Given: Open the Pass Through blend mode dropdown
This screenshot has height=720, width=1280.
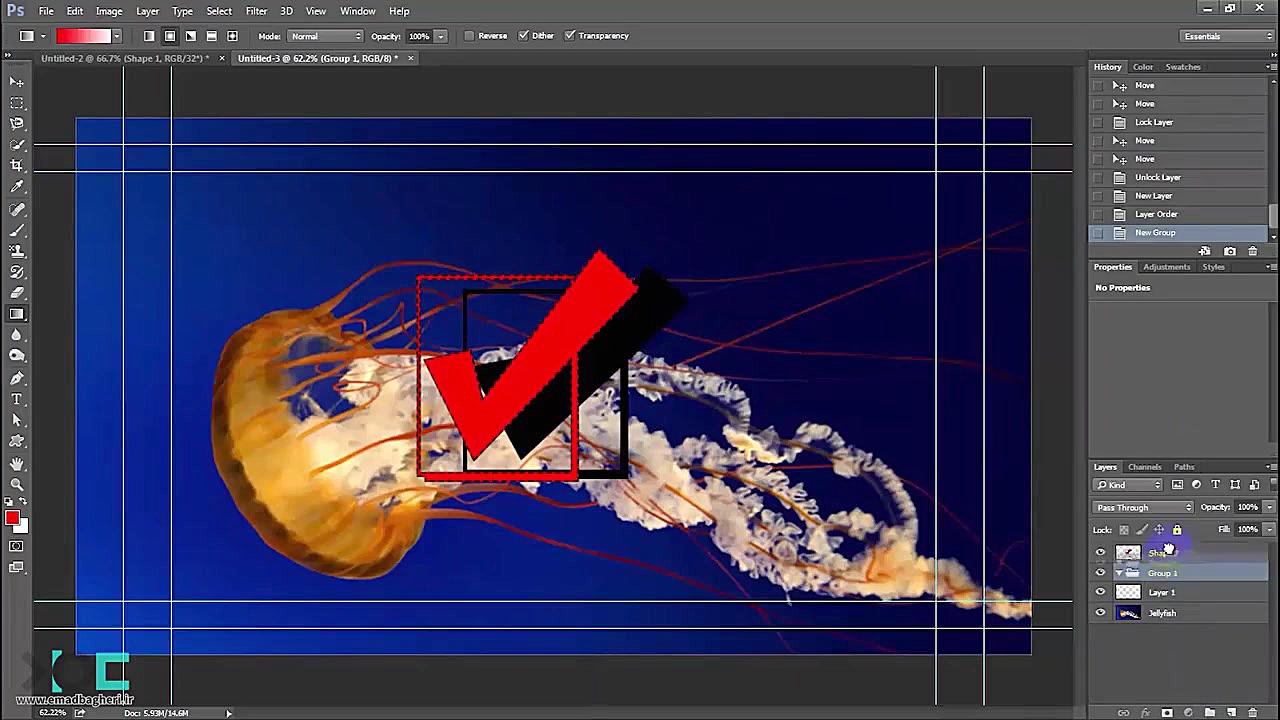Looking at the screenshot, I should pyautogui.click(x=1144, y=507).
